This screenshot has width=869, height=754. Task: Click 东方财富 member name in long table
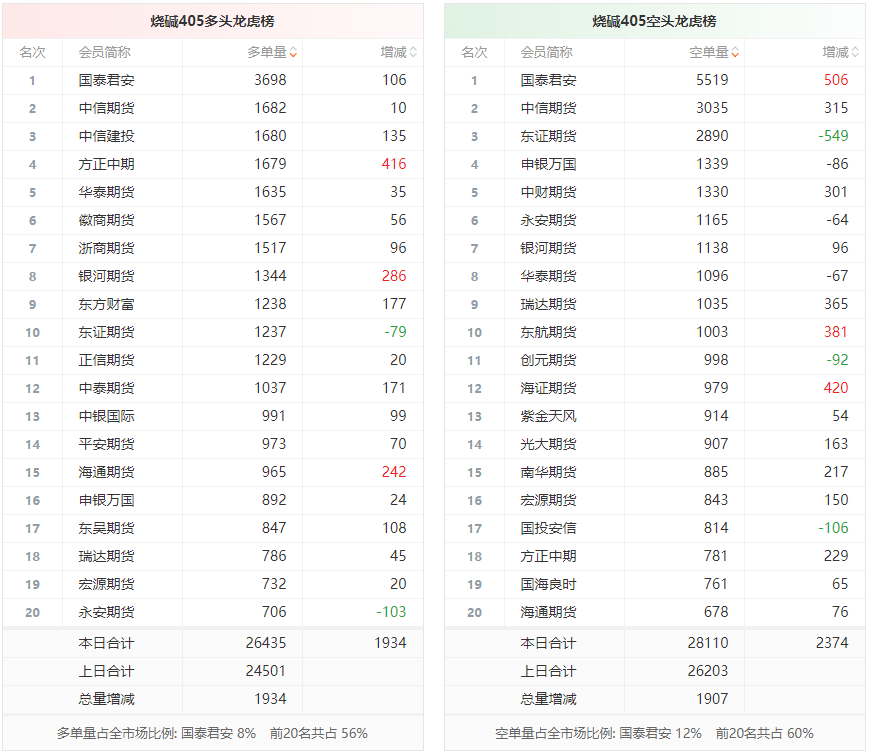click(106, 304)
